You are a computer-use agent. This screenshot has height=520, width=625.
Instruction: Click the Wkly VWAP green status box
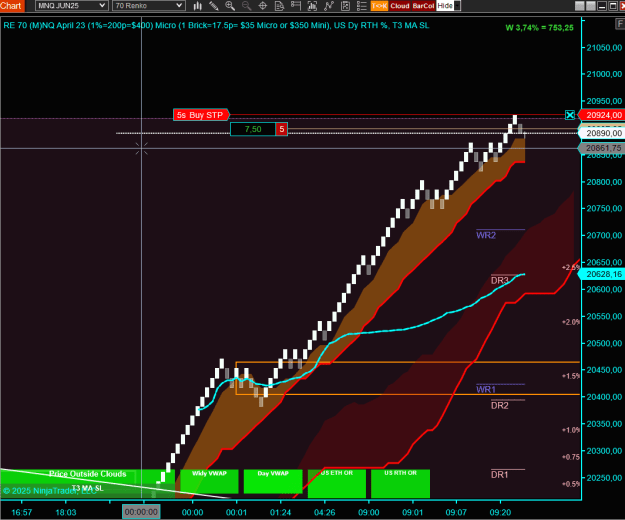[209, 481]
